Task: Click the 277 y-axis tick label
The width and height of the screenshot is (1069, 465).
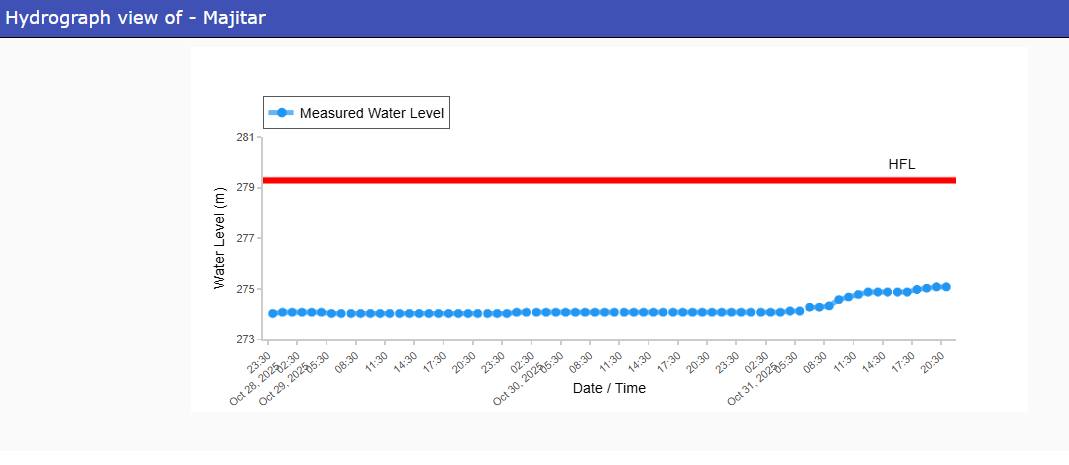Action: tap(247, 239)
